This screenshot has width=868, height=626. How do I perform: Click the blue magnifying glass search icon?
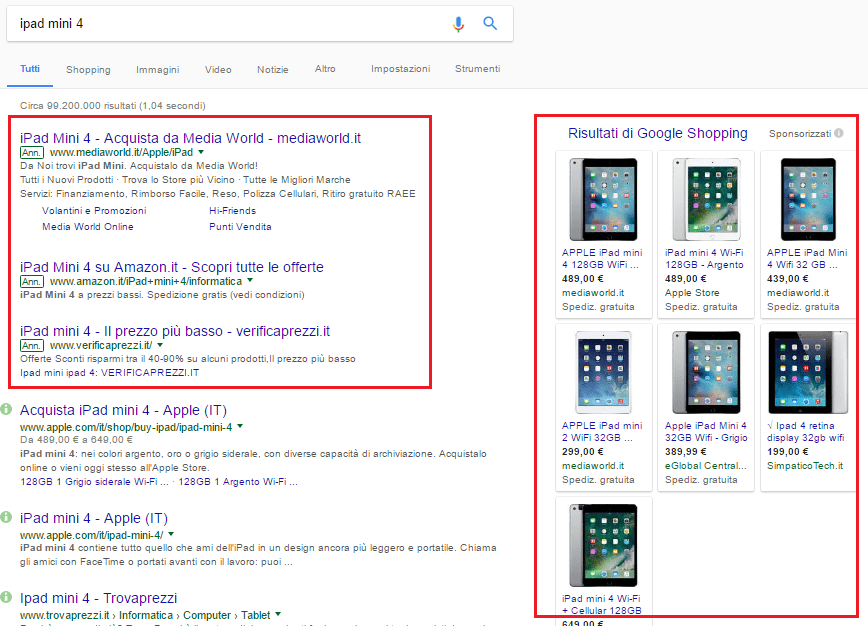click(x=490, y=23)
